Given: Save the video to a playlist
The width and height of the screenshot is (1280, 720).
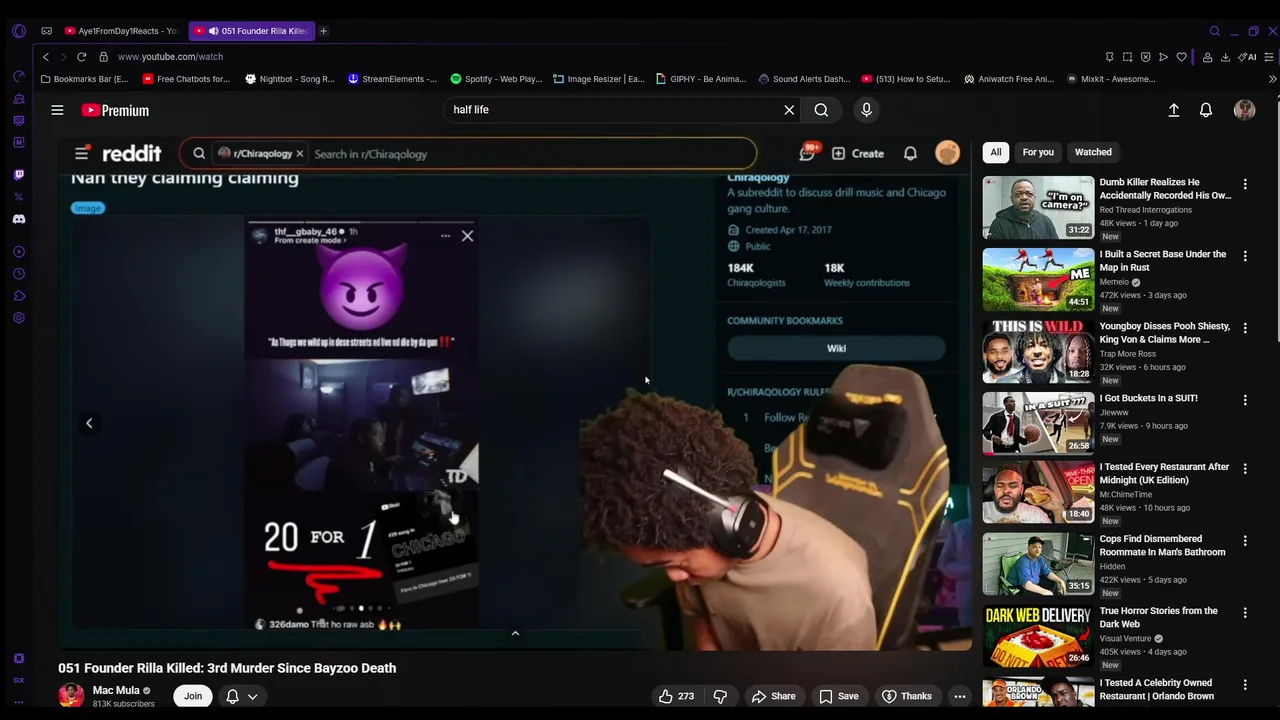Looking at the screenshot, I should point(838,696).
